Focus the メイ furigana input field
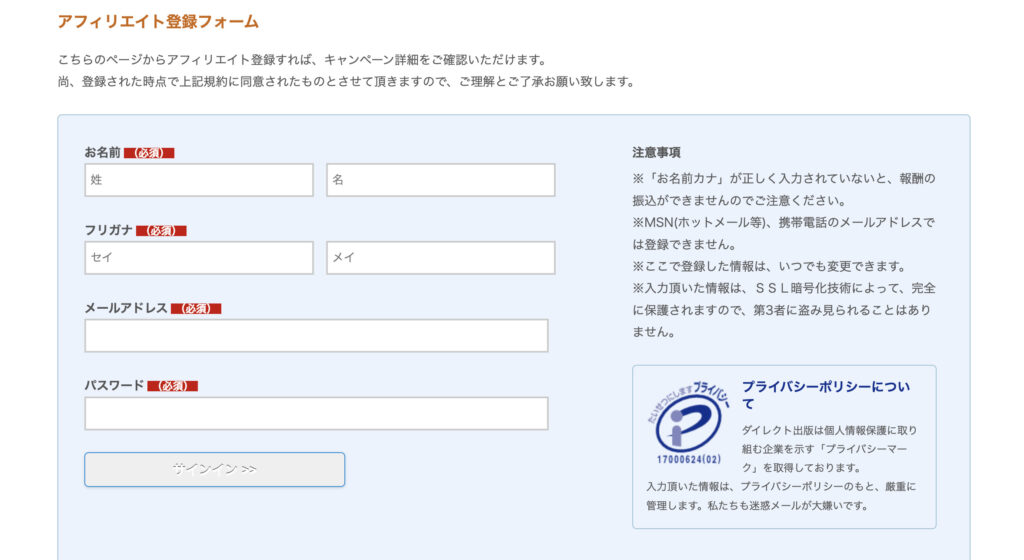The height and width of the screenshot is (560, 1024). 441,257
